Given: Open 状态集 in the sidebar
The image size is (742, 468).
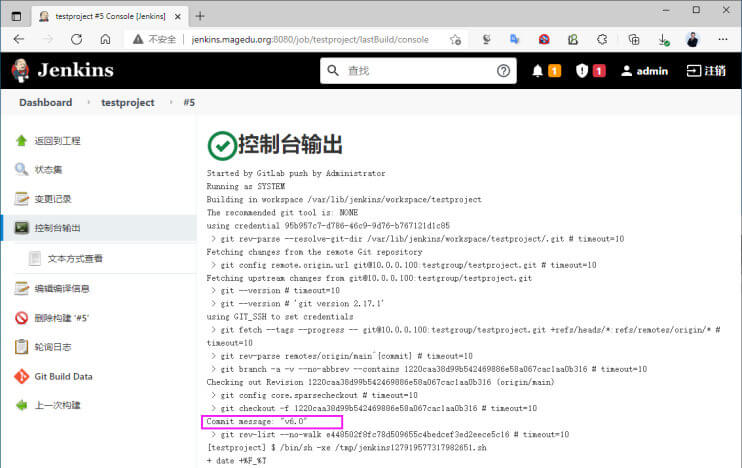Looking at the screenshot, I should (48, 169).
